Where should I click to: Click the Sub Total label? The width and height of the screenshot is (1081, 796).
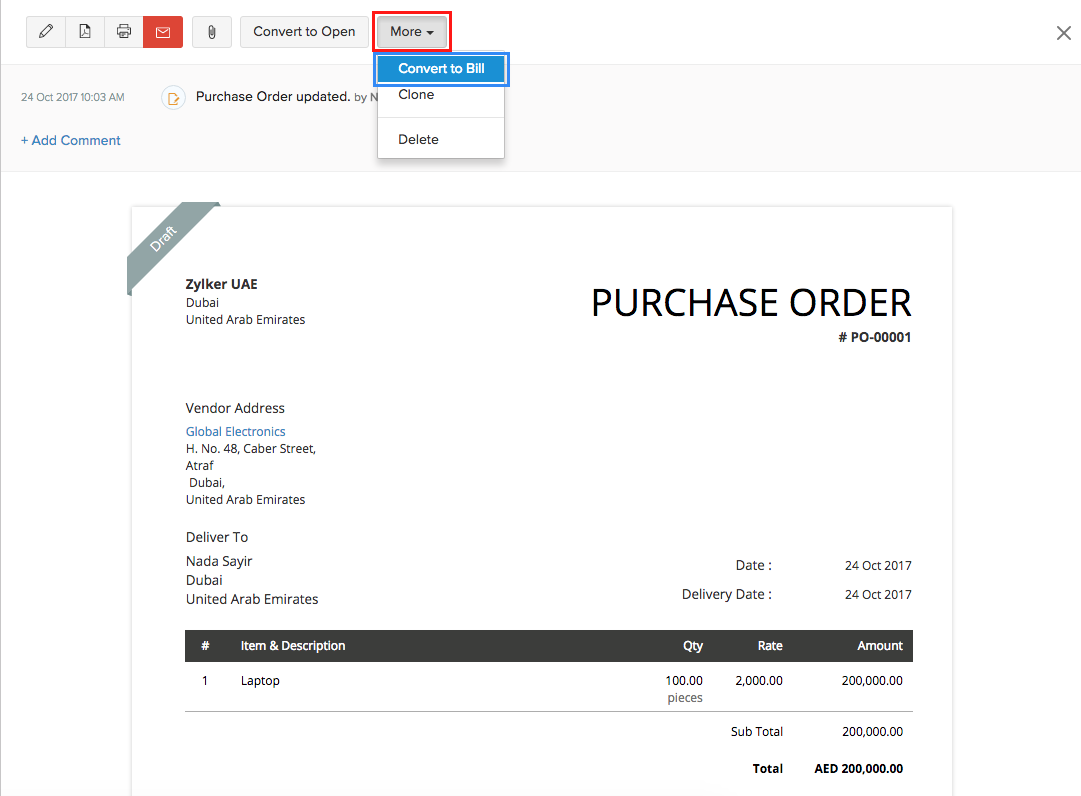click(x=756, y=732)
